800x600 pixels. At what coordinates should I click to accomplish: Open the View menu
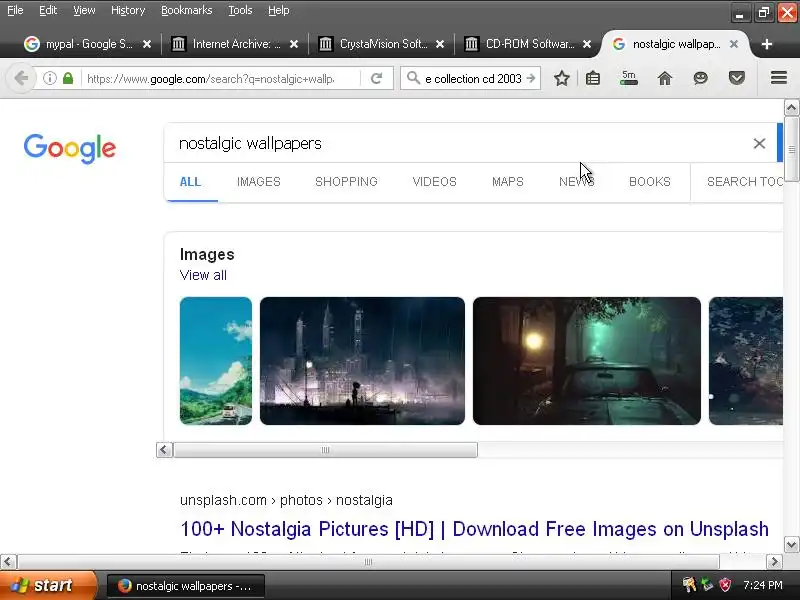[84, 10]
